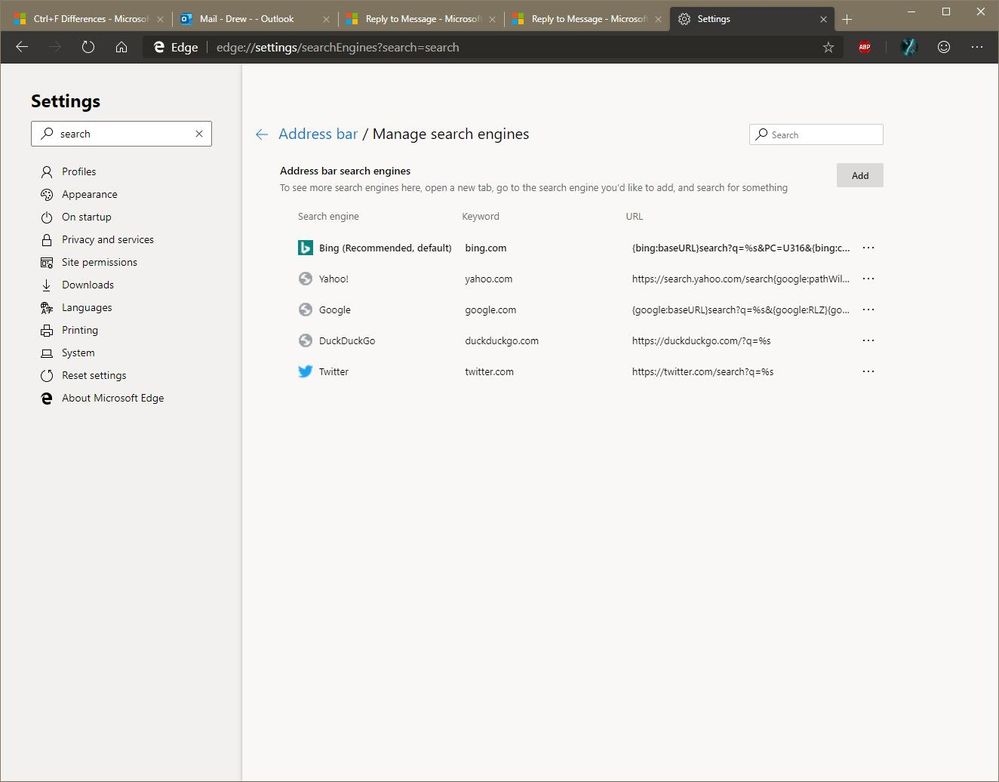Close the Settings tab
The height and width of the screenshot is (782, 999).
point(823,19)
